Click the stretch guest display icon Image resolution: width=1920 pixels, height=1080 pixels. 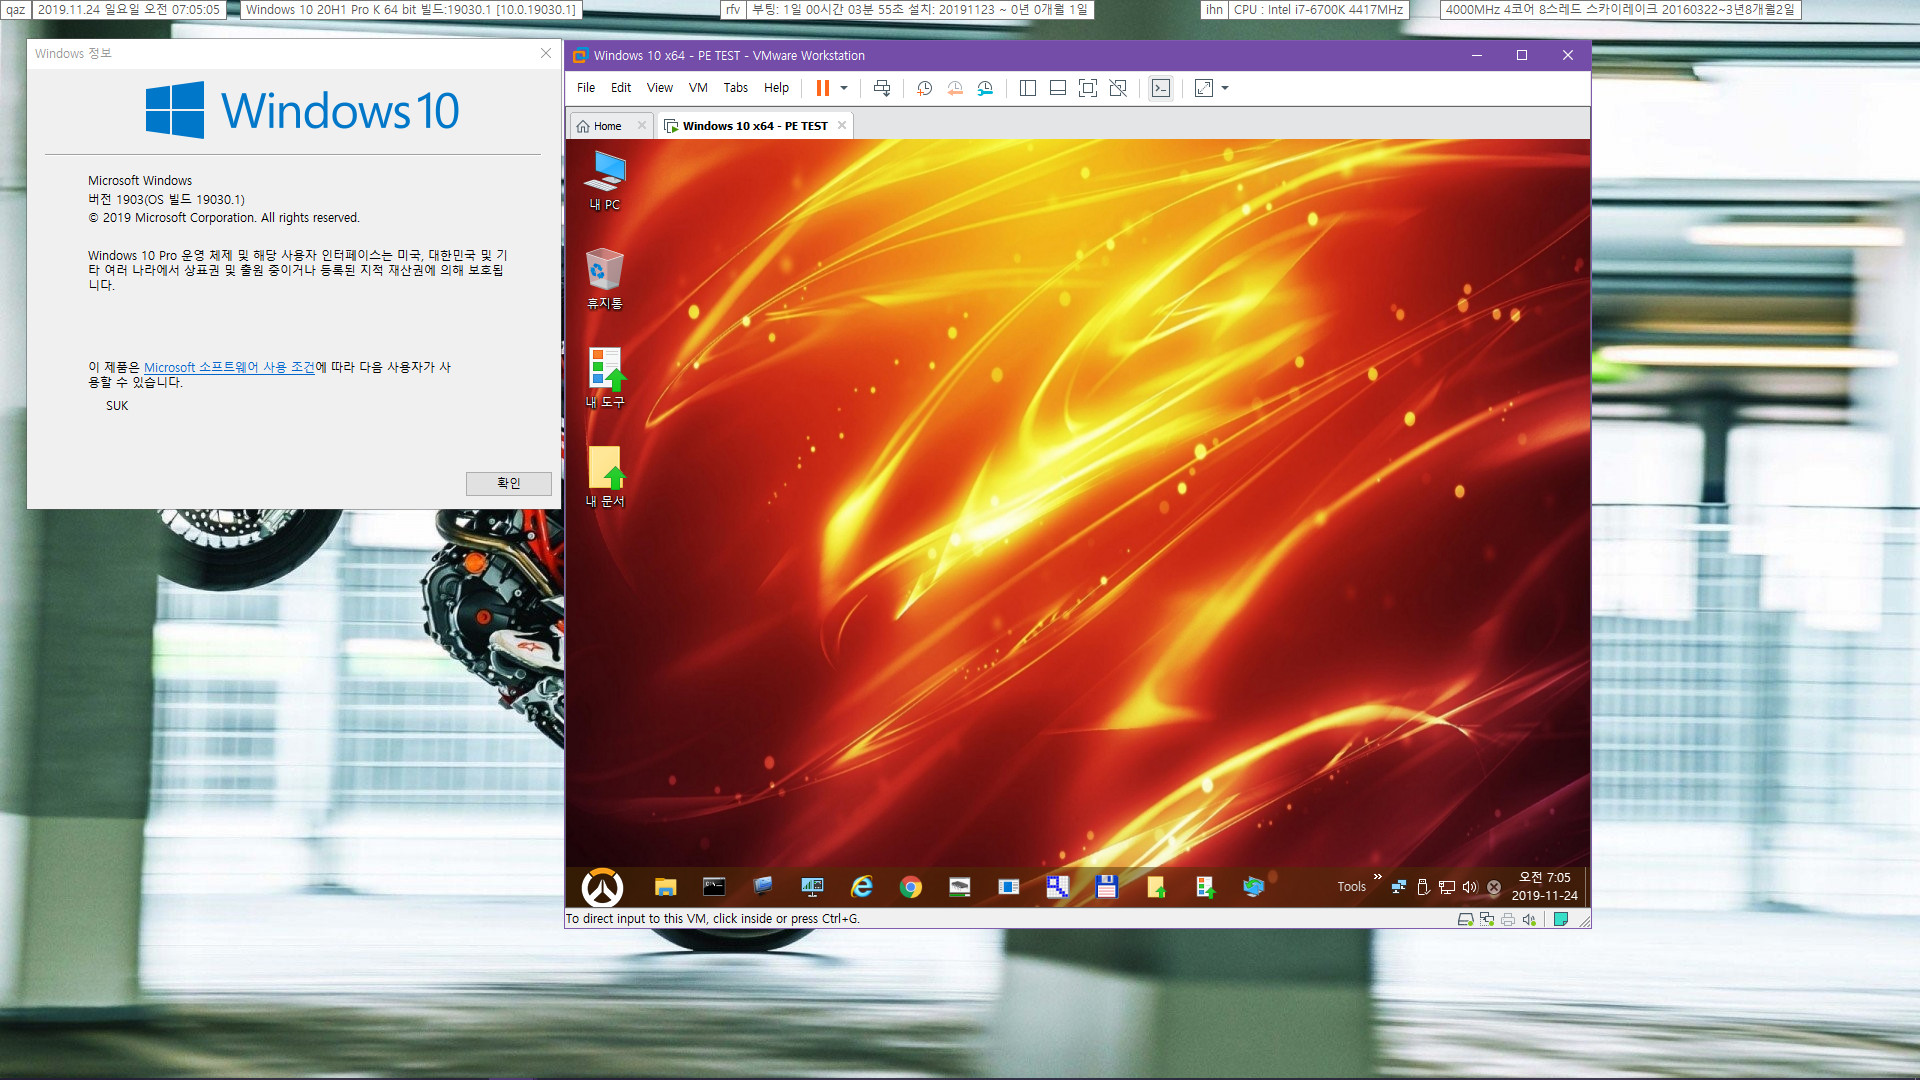pos(1204,88)
